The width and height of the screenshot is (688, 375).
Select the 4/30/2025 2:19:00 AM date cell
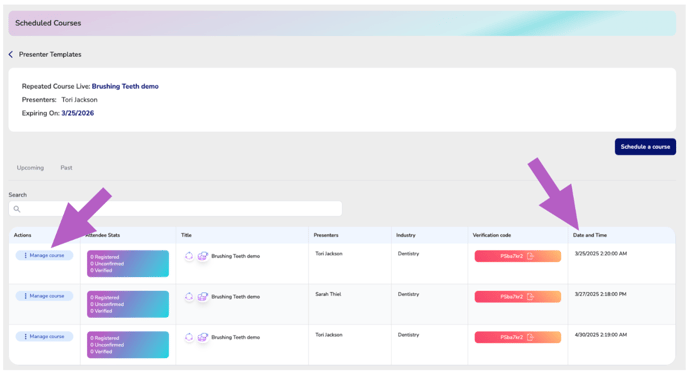click(600, 335)
